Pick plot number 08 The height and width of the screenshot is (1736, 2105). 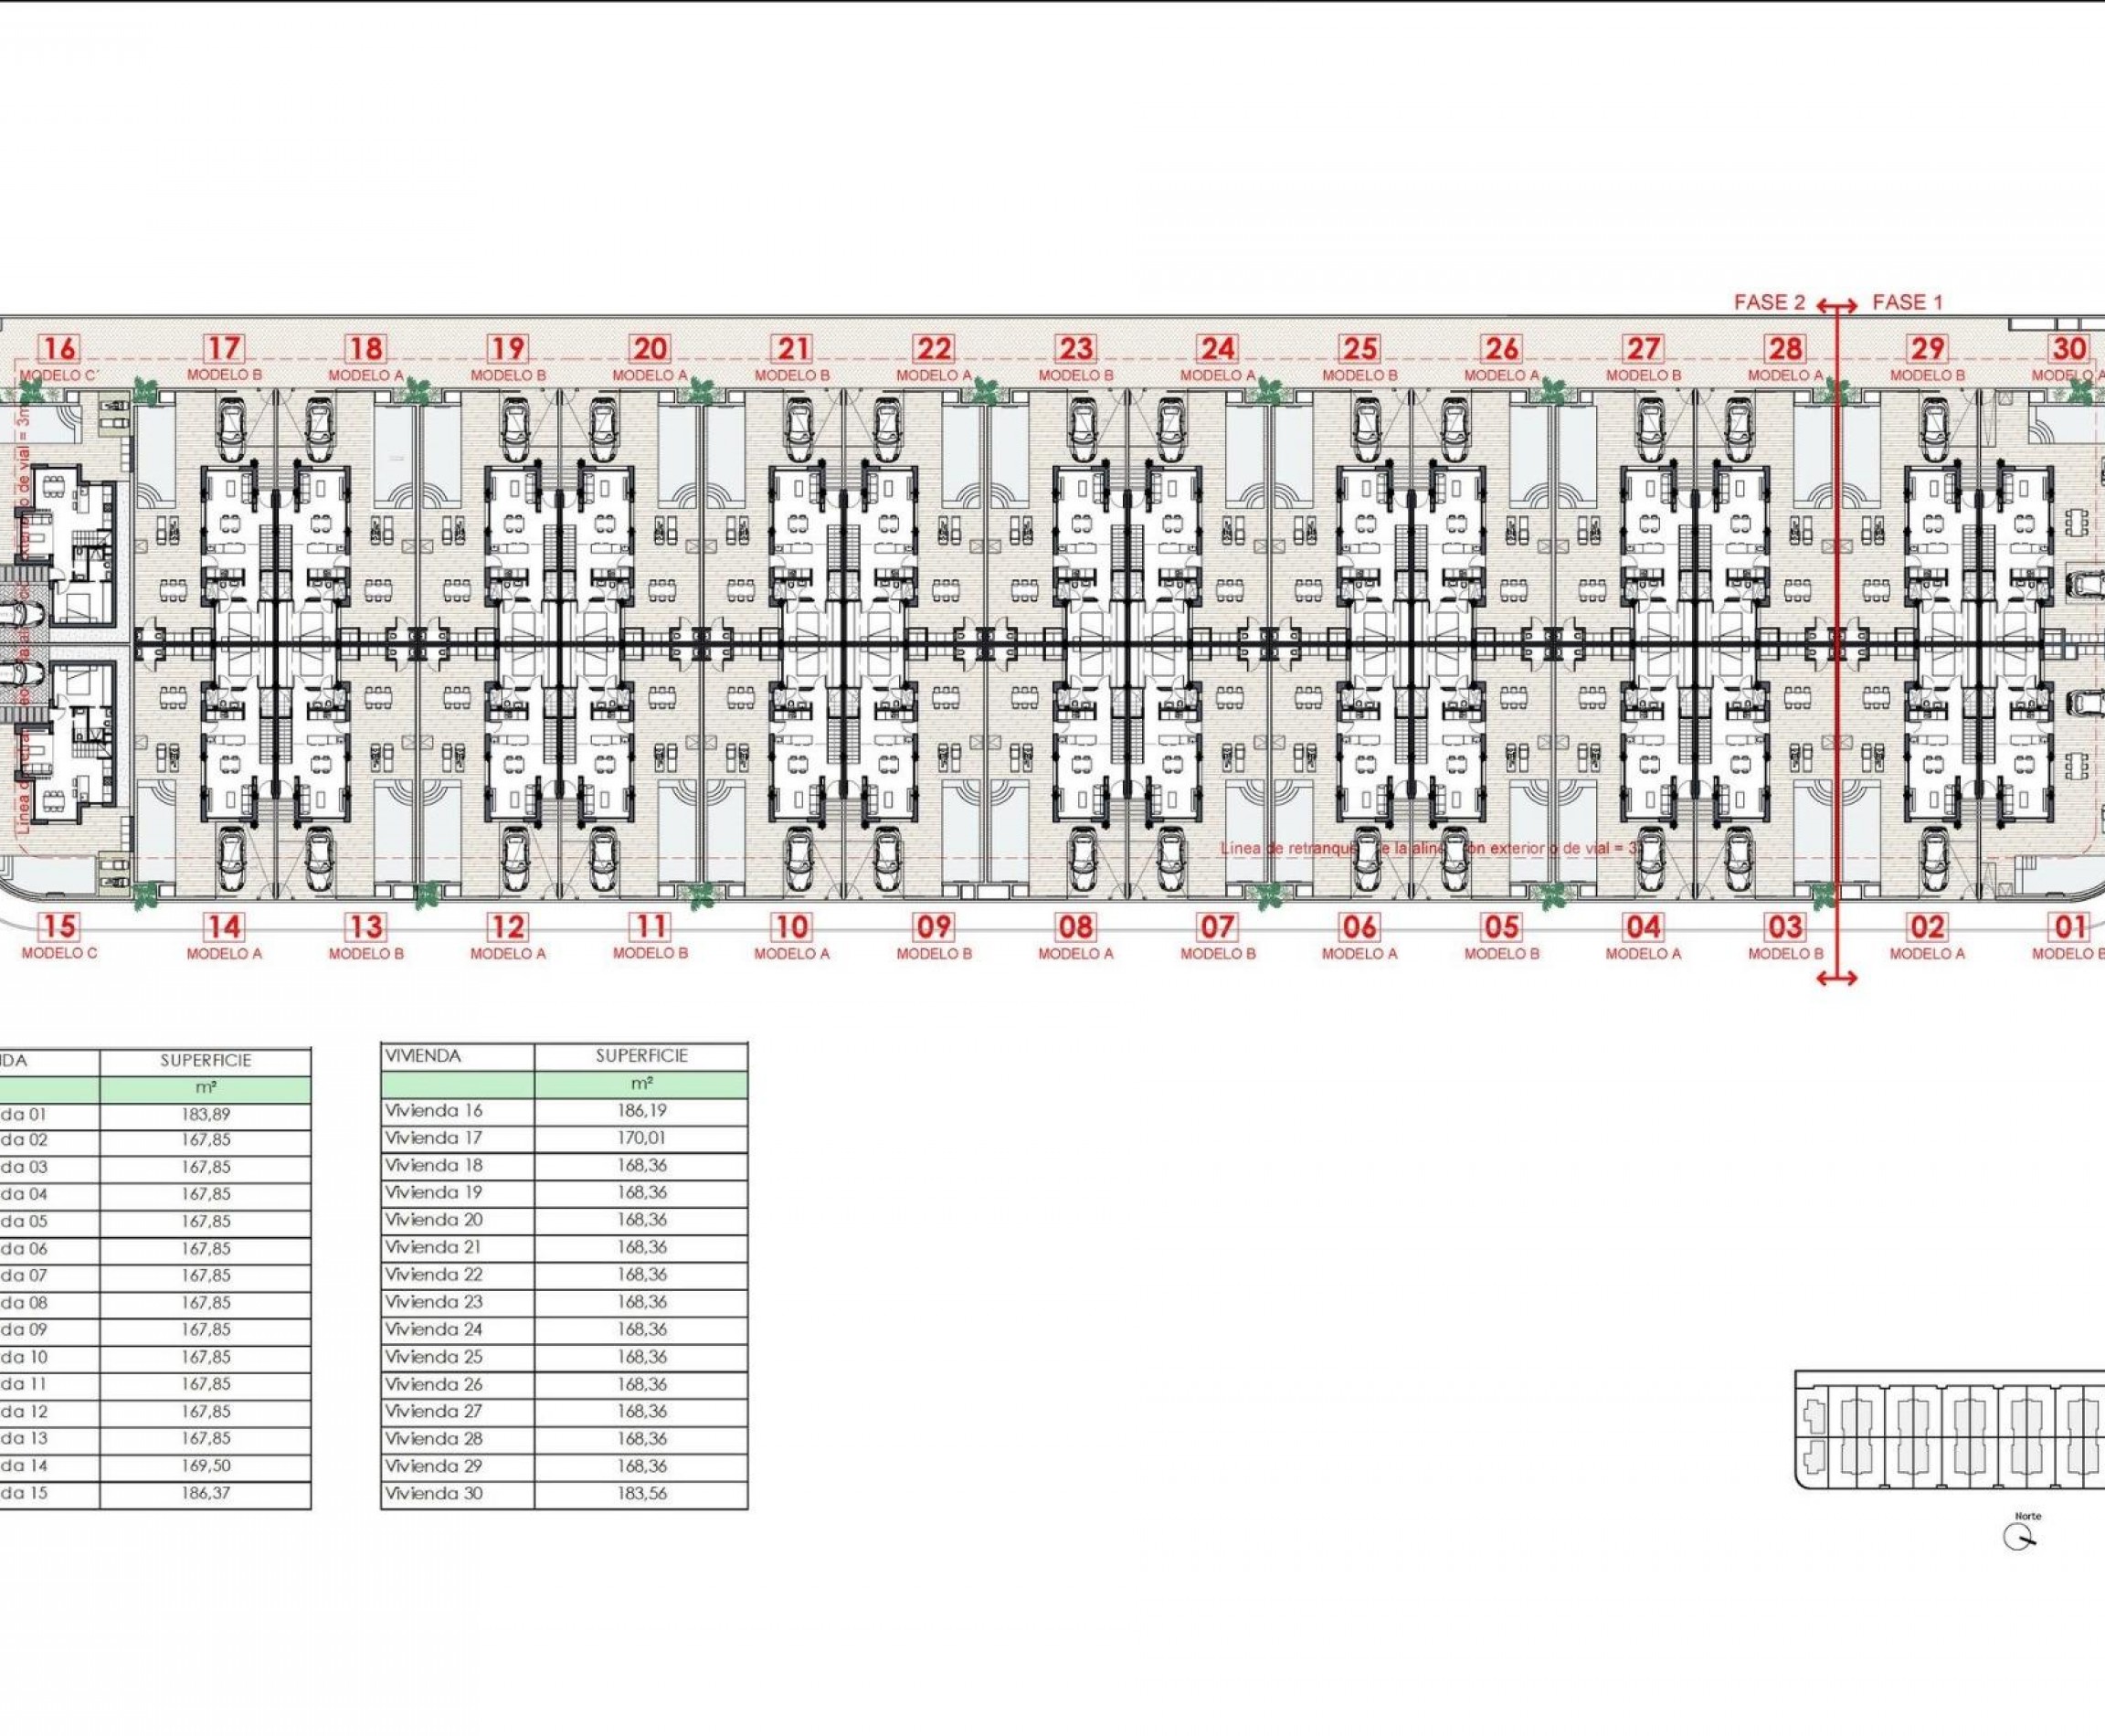[x=1076, y=926]
